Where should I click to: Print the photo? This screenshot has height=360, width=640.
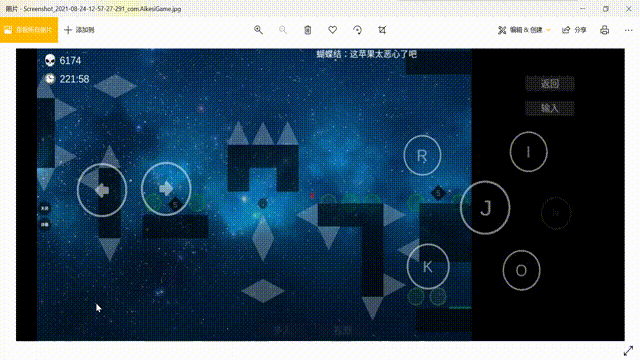pos(604,30)
